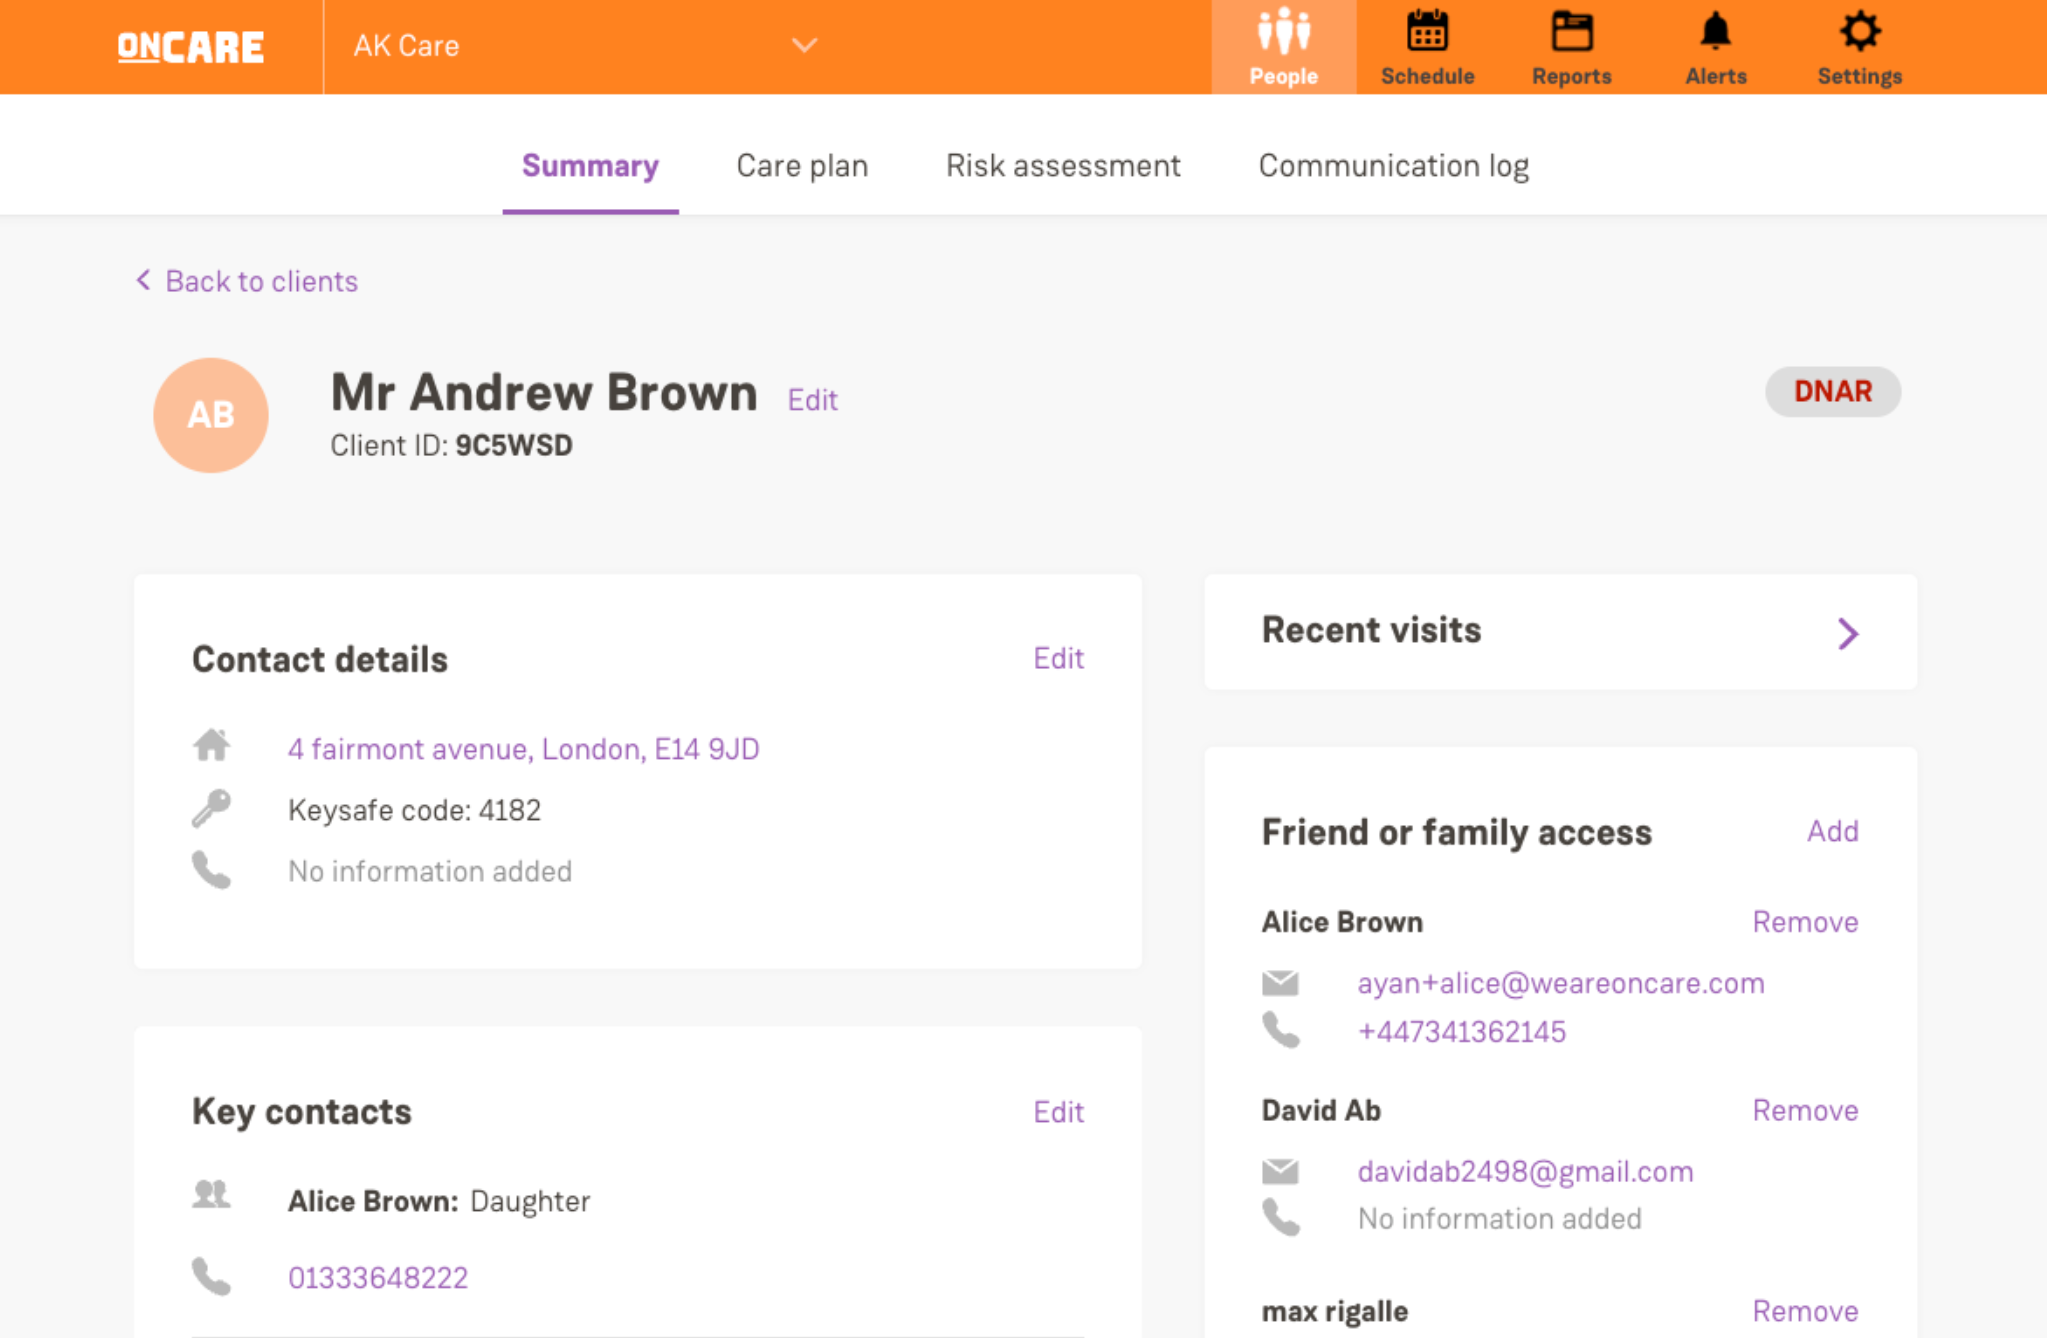The height and width of the screenshot is (1338, 2047).
Task: Expand Recent visits with chevron arrow
Action: (1847, 633)
